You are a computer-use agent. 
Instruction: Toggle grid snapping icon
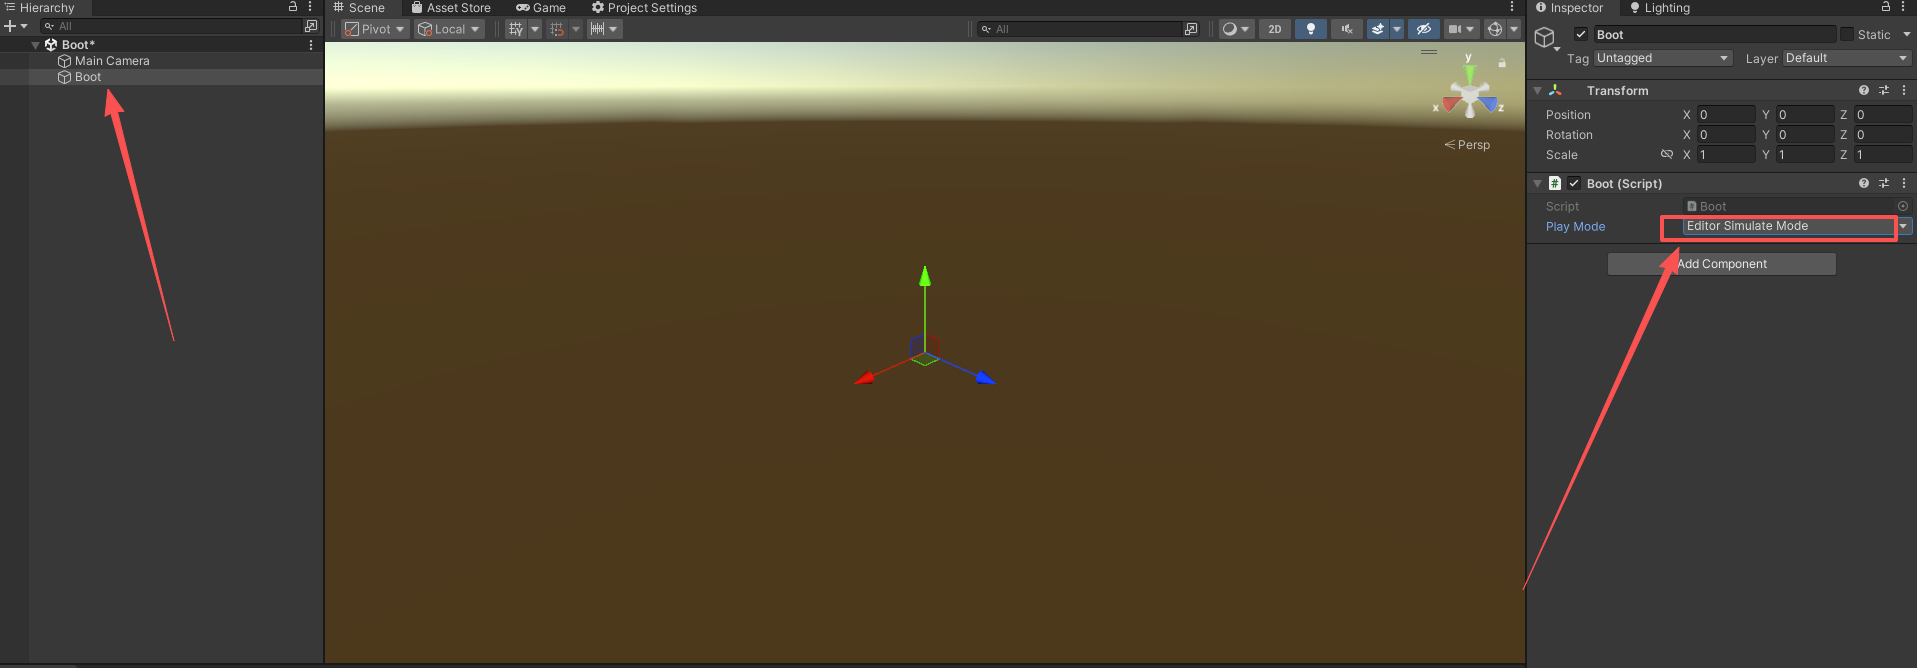point(557,29)
